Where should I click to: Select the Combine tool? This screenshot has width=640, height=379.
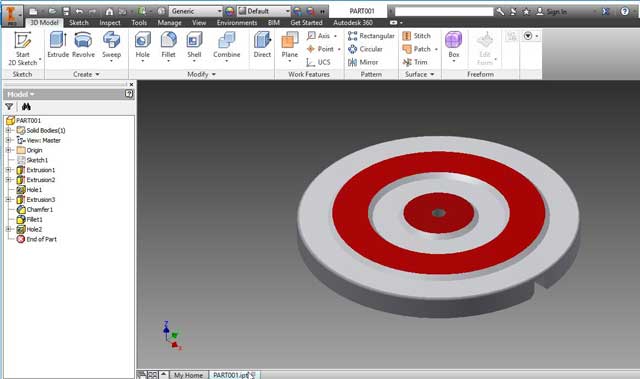(227, 46)
